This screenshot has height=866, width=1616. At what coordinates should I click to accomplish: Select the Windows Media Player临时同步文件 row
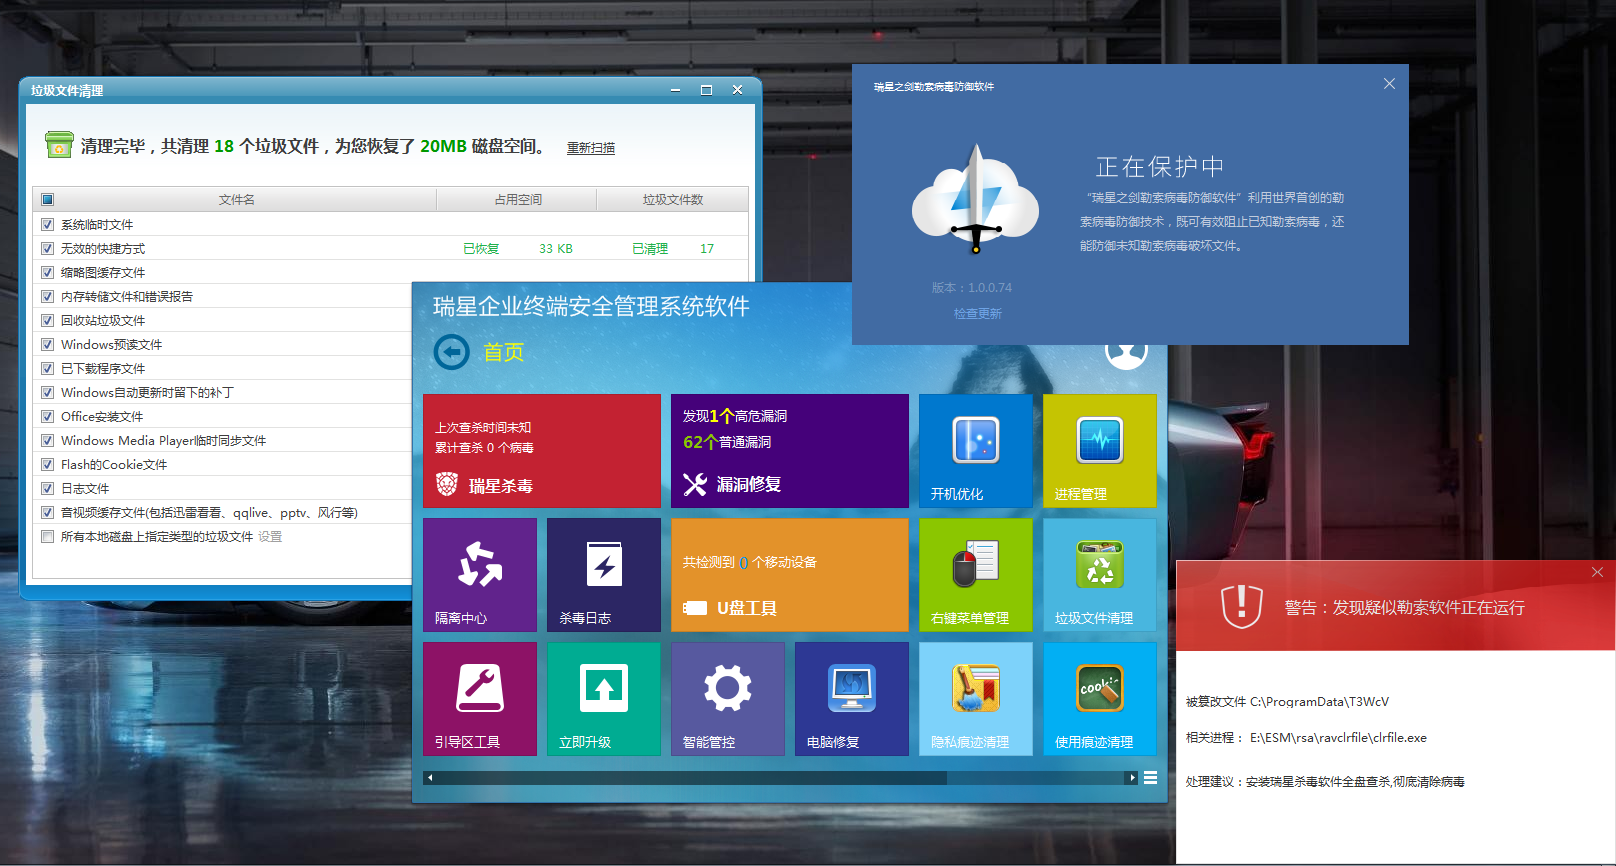[163, 441]
